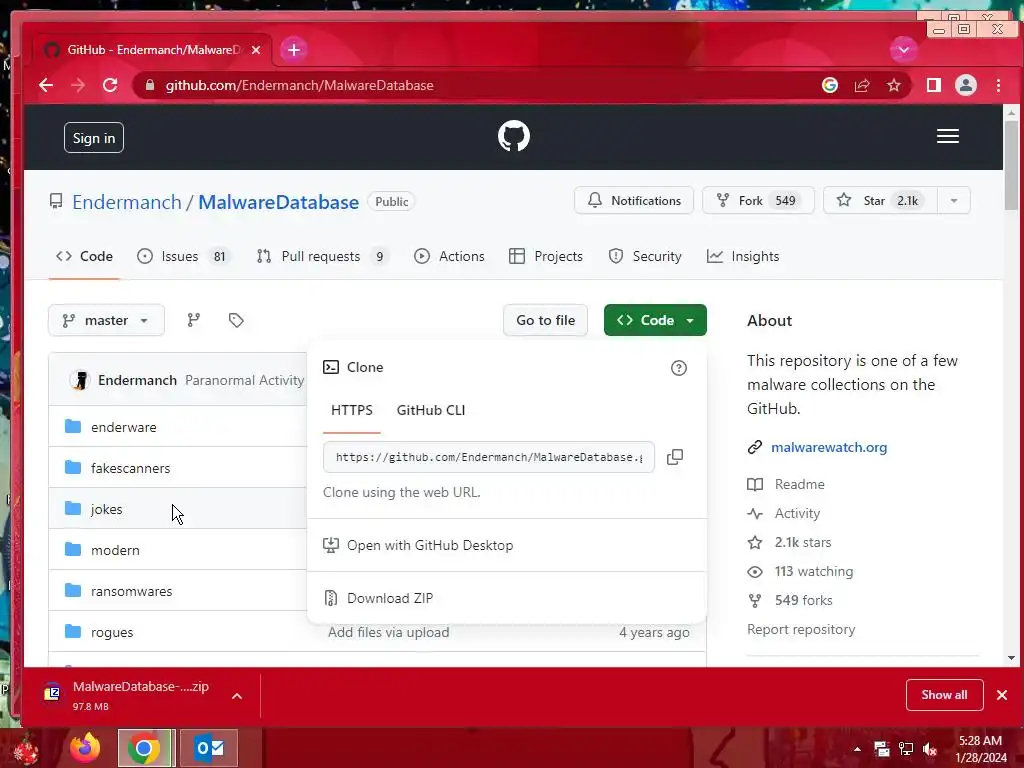The height and width of the screenshot is (768, 1024).
Task: Open the Chrome profile avatar
Action: pos(966,85)
